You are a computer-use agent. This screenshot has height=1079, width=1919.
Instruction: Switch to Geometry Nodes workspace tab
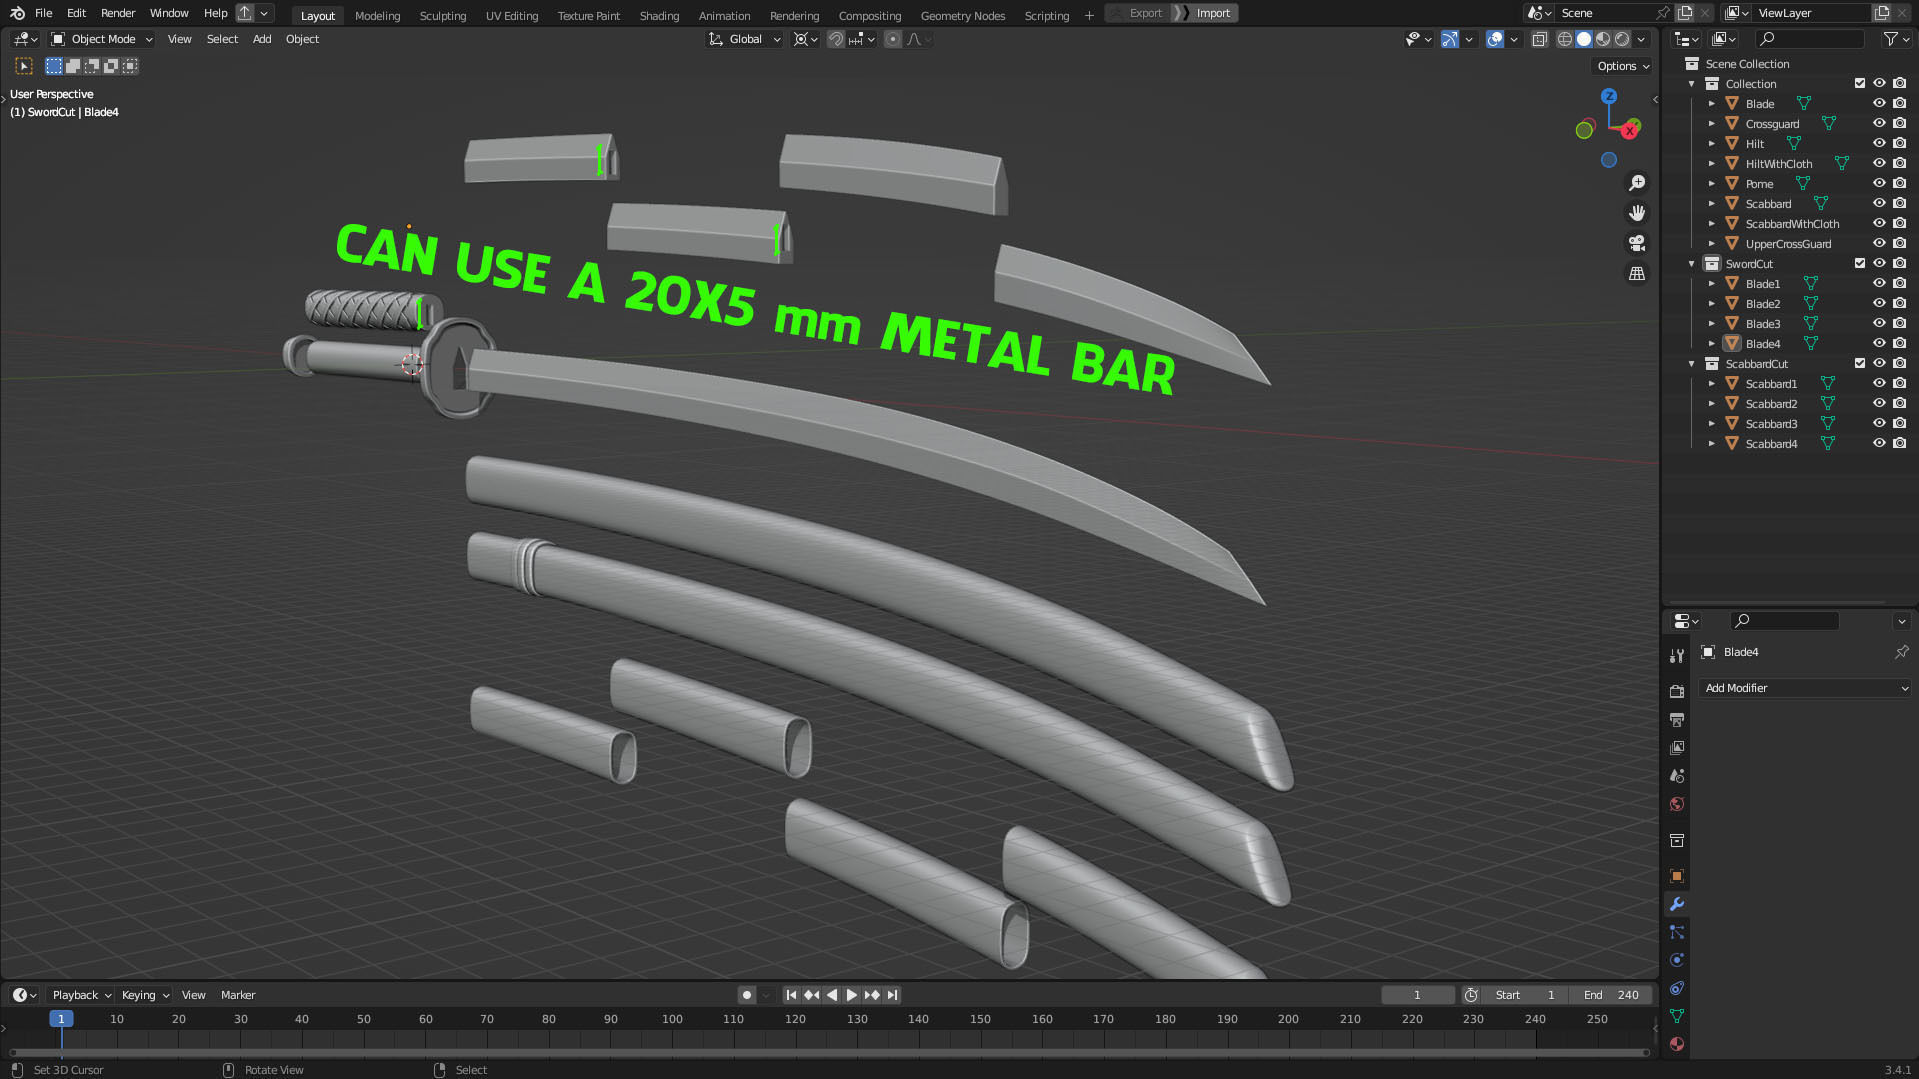pos(962,15)
